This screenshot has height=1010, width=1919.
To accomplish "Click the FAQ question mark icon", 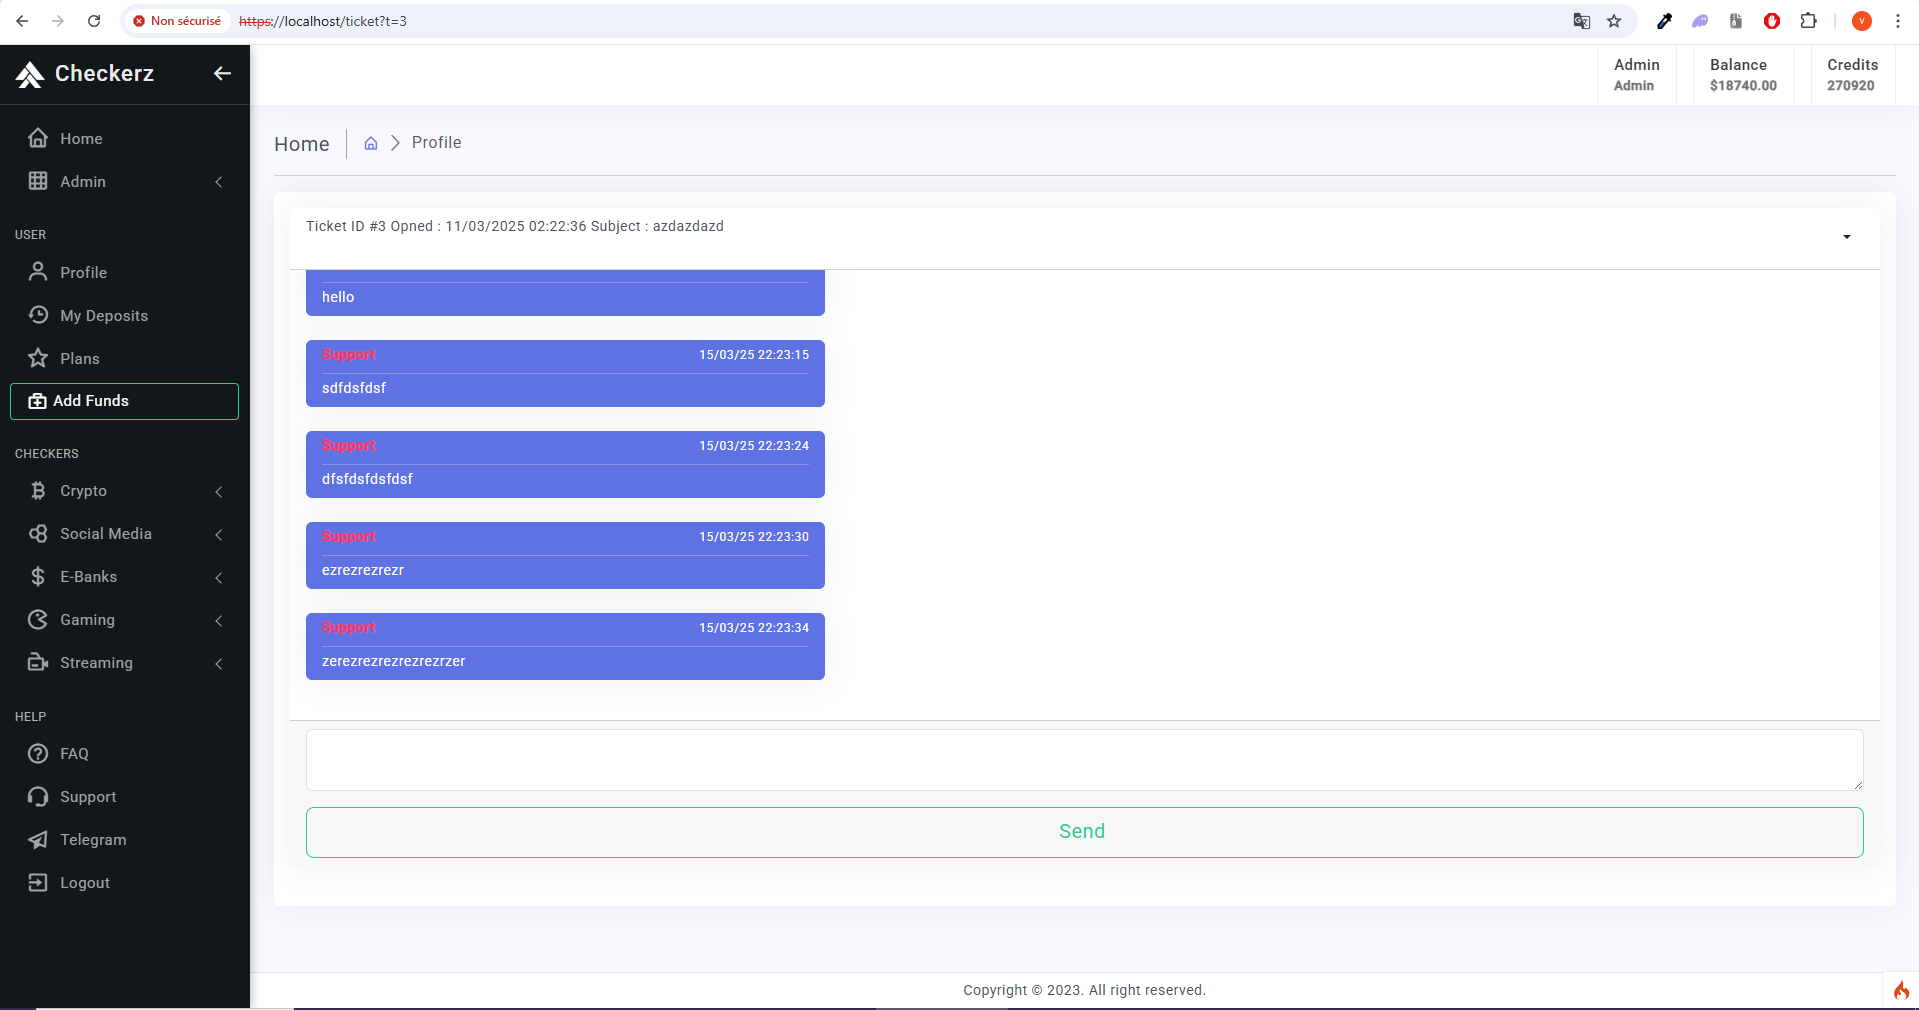I will pos(38,753).
